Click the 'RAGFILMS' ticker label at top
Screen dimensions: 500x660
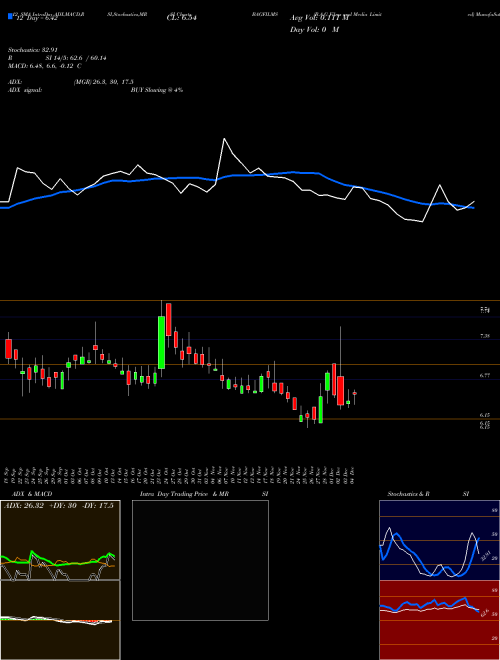coord(265,14)
